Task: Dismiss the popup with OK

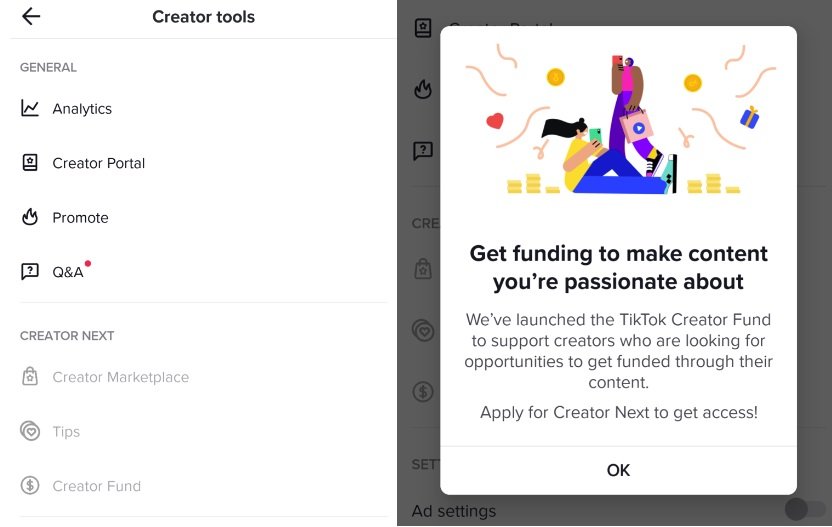Action: [618, 470]
